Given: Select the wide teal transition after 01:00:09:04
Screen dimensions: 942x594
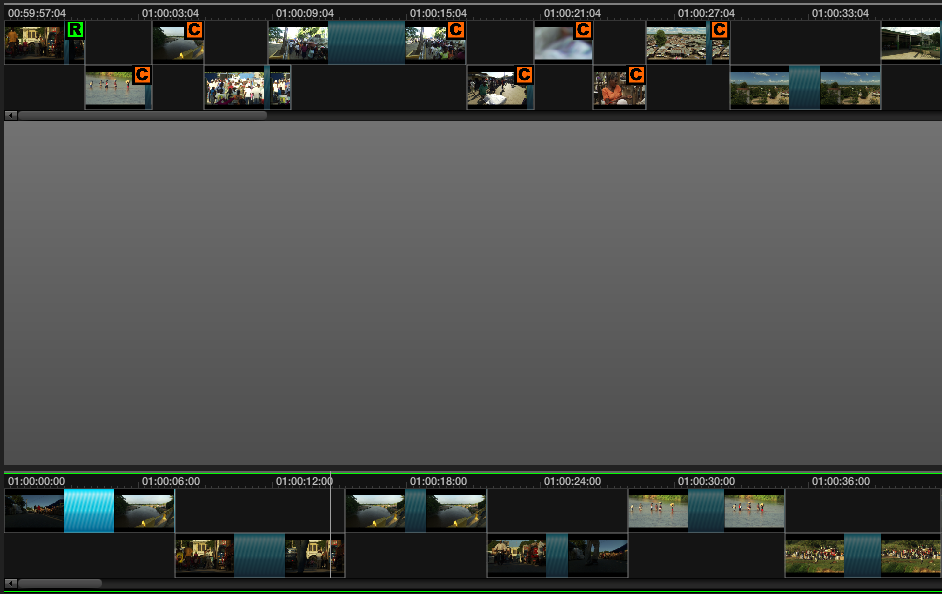Looking at the screenshot, I should point(366,43).
